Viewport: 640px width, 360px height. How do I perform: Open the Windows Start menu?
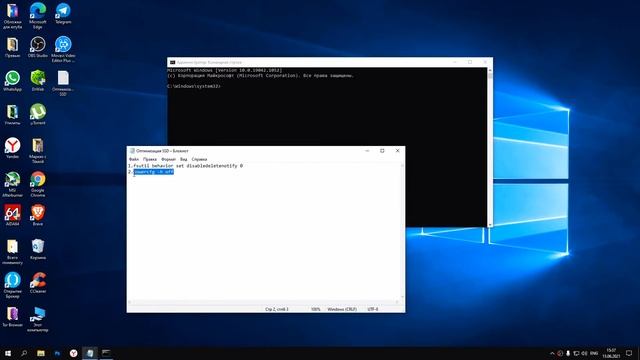[8, 353]
